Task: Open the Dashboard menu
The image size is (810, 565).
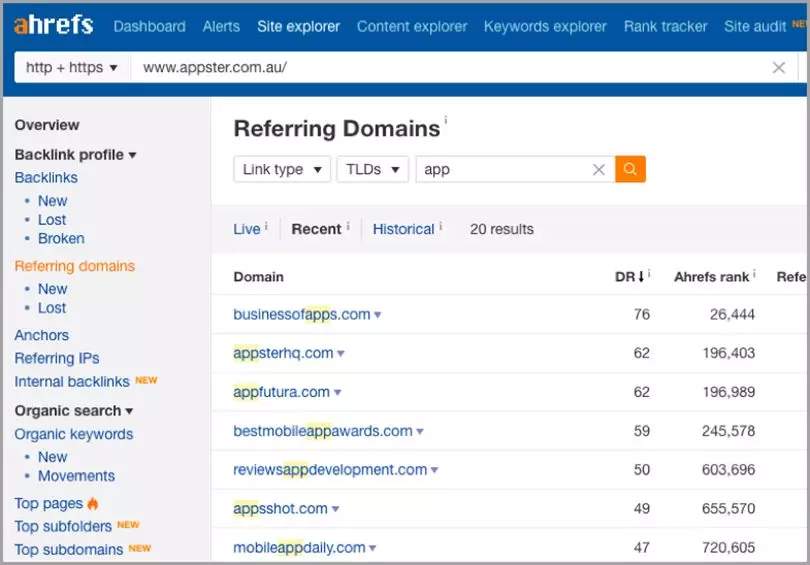Action: (149, 26)
